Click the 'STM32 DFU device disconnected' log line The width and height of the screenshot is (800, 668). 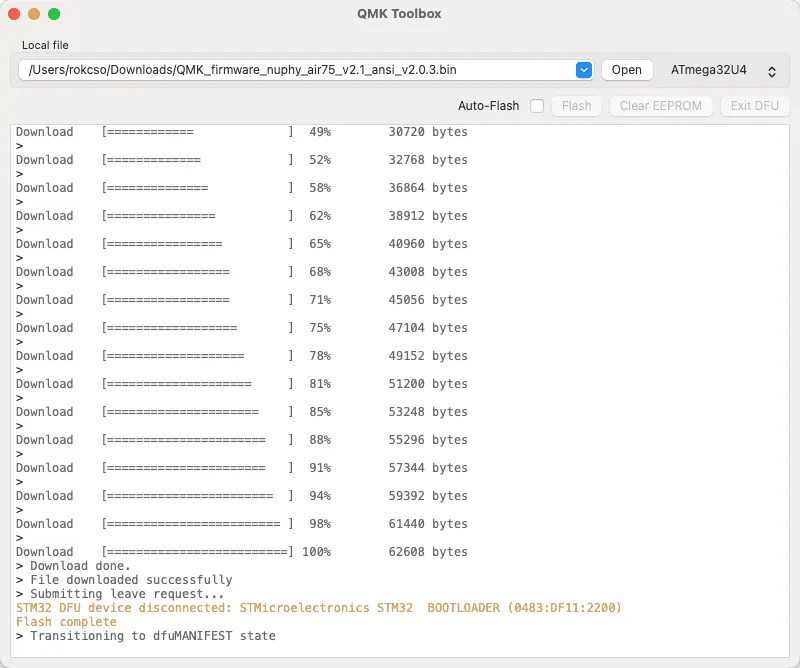point(319,608)
